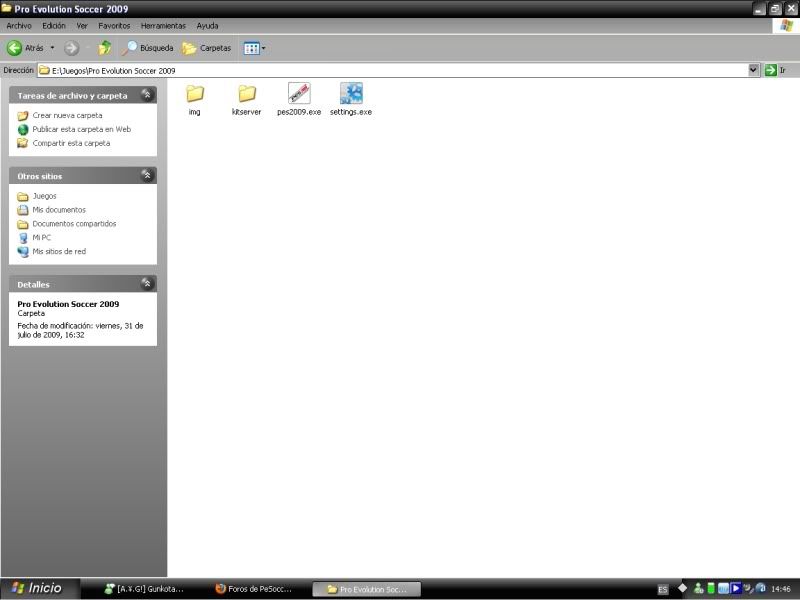Toggle the Carpetas folder tree pane

pyautogui.click(x=207, y=48)
